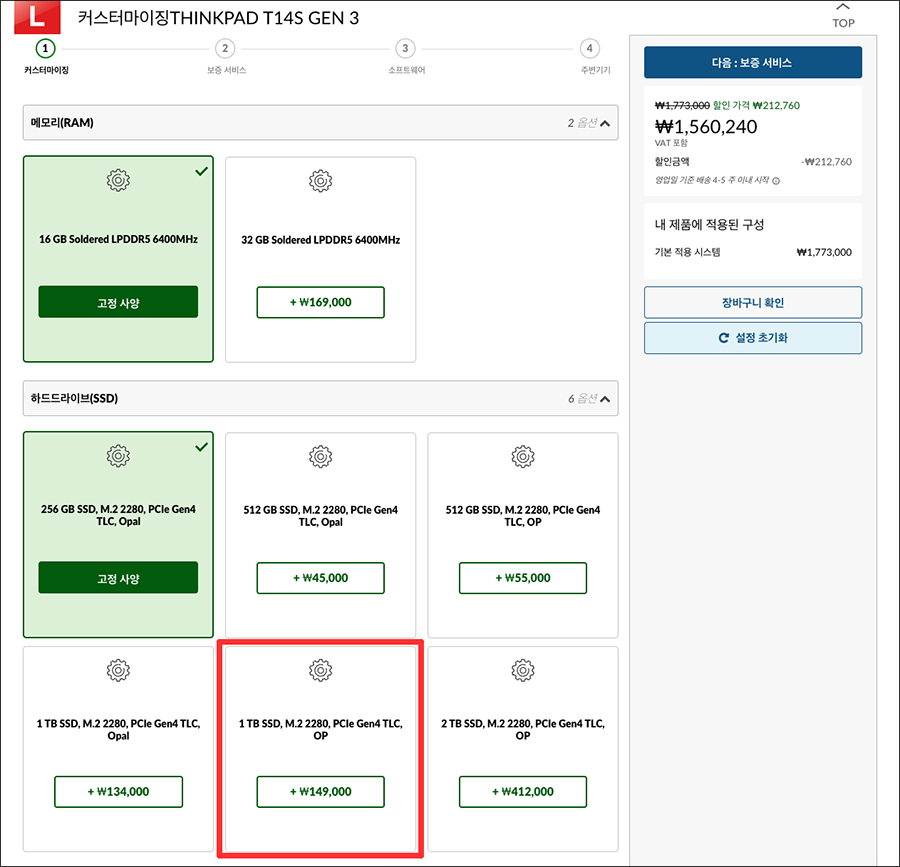Click the info icon beside delivery estimate
The height and width of the screenshot is (867, 900).
776,181
